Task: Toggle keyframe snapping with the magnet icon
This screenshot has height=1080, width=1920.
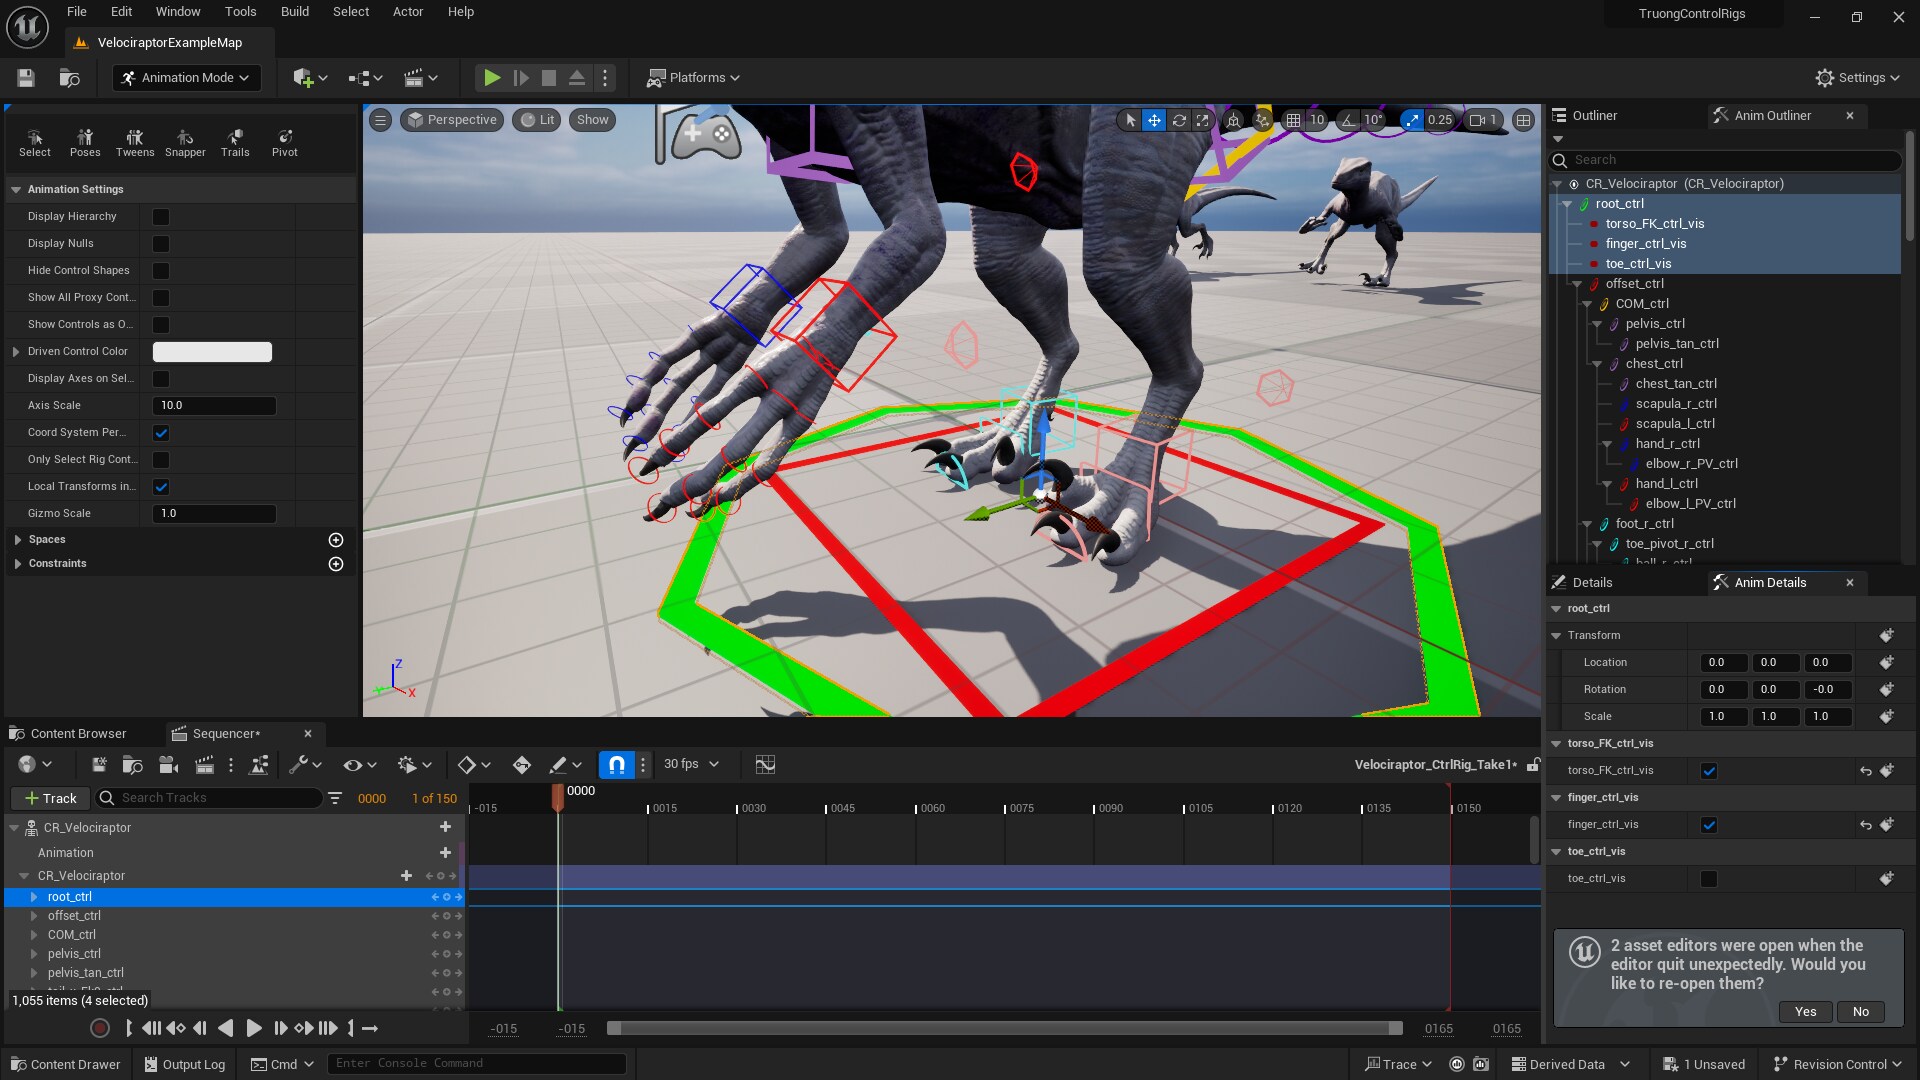Action: click(616, 764)
